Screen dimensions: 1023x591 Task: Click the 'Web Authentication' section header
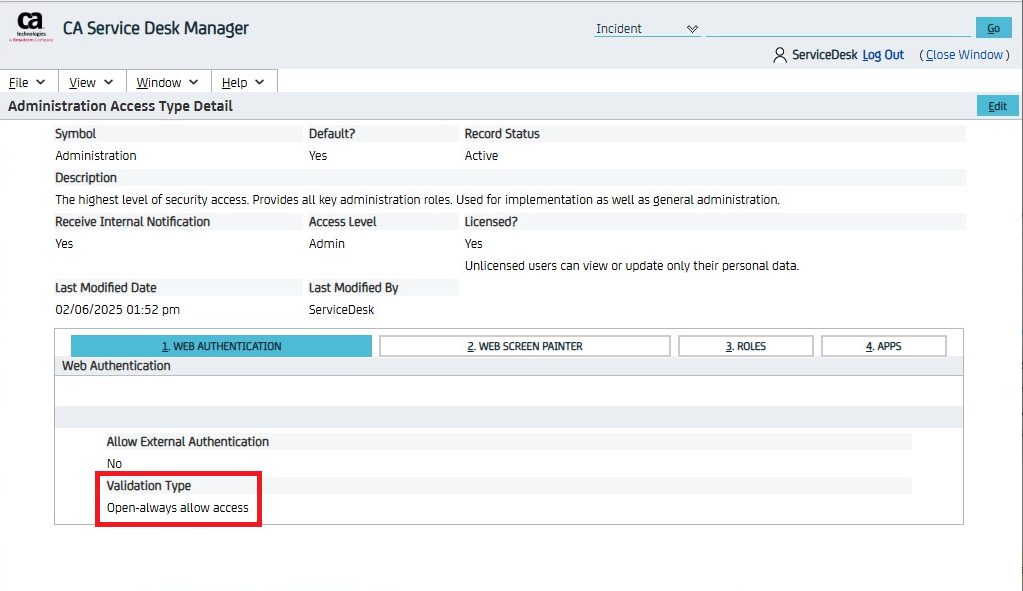pyautogui.click(x=116, y=366)
